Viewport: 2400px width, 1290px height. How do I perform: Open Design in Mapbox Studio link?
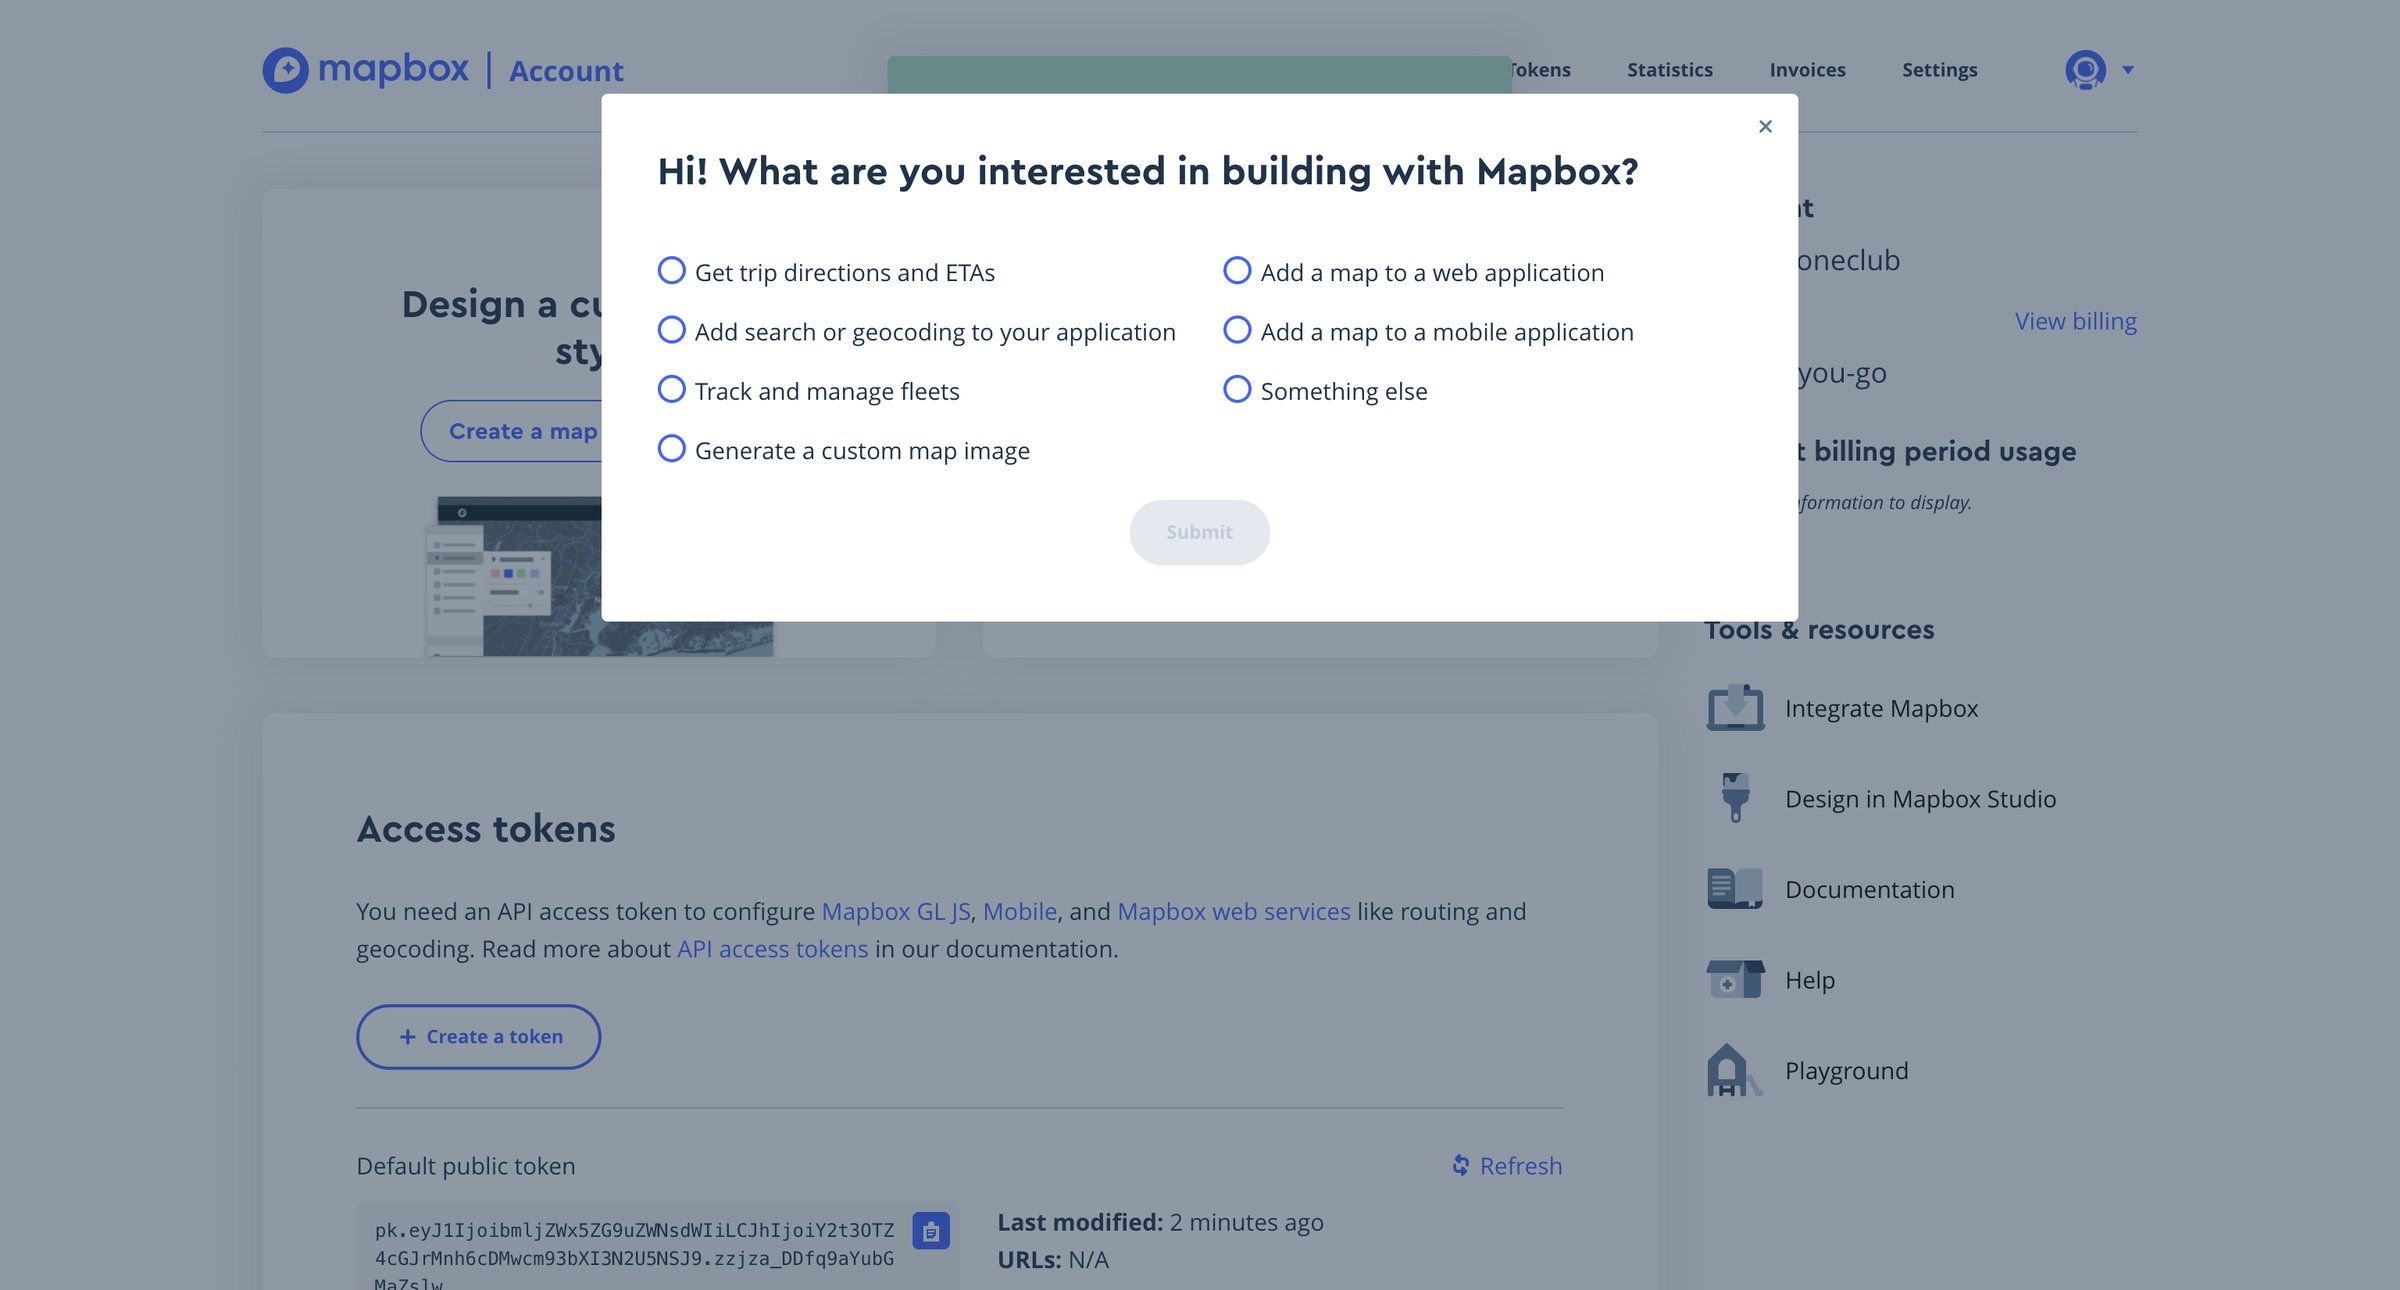pyautogui.click(x=1920, y=799)
